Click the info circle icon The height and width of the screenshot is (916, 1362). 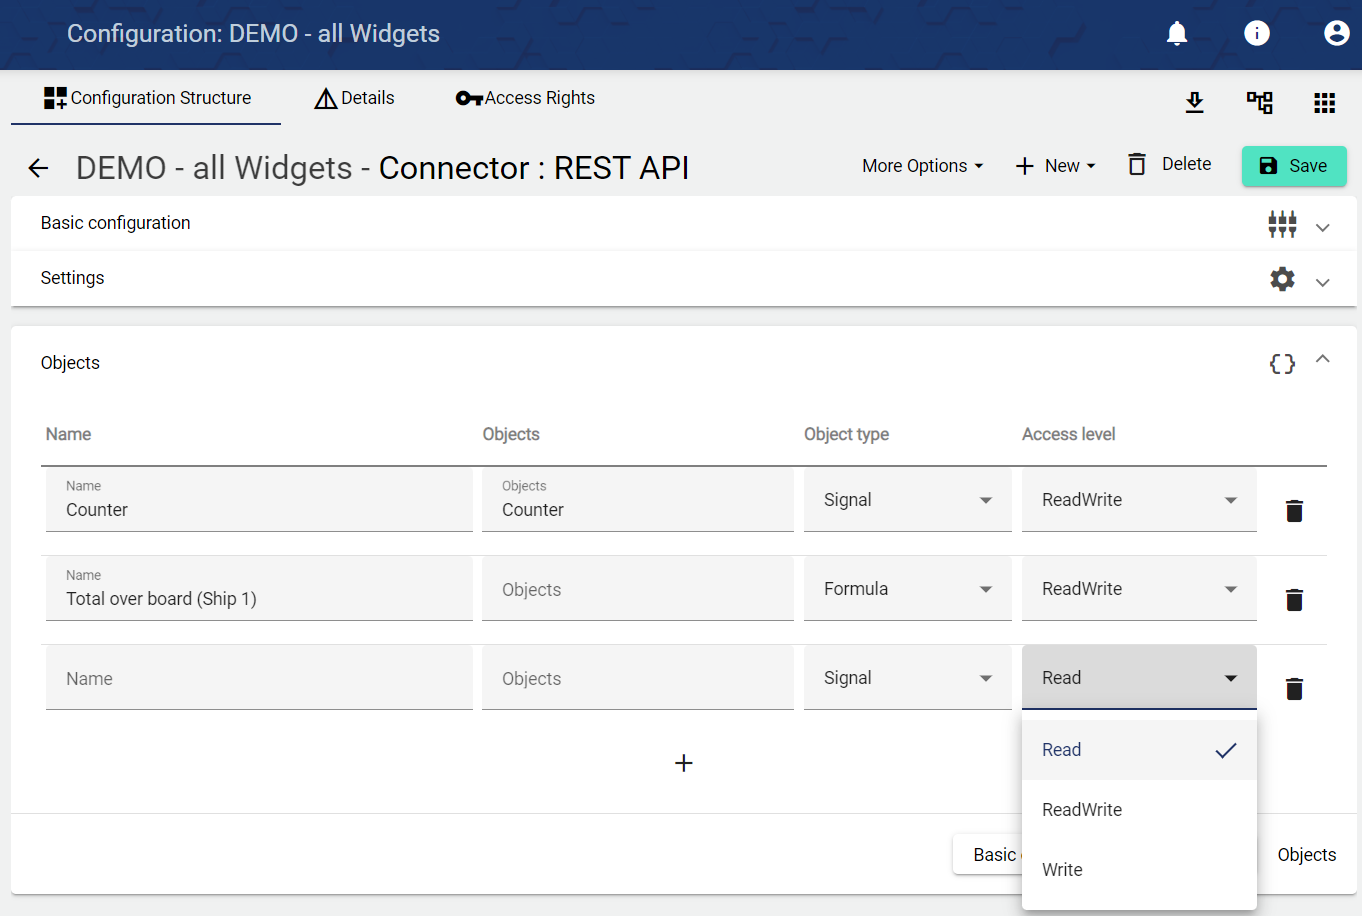pyautogui.click(x=1257, y=33)
